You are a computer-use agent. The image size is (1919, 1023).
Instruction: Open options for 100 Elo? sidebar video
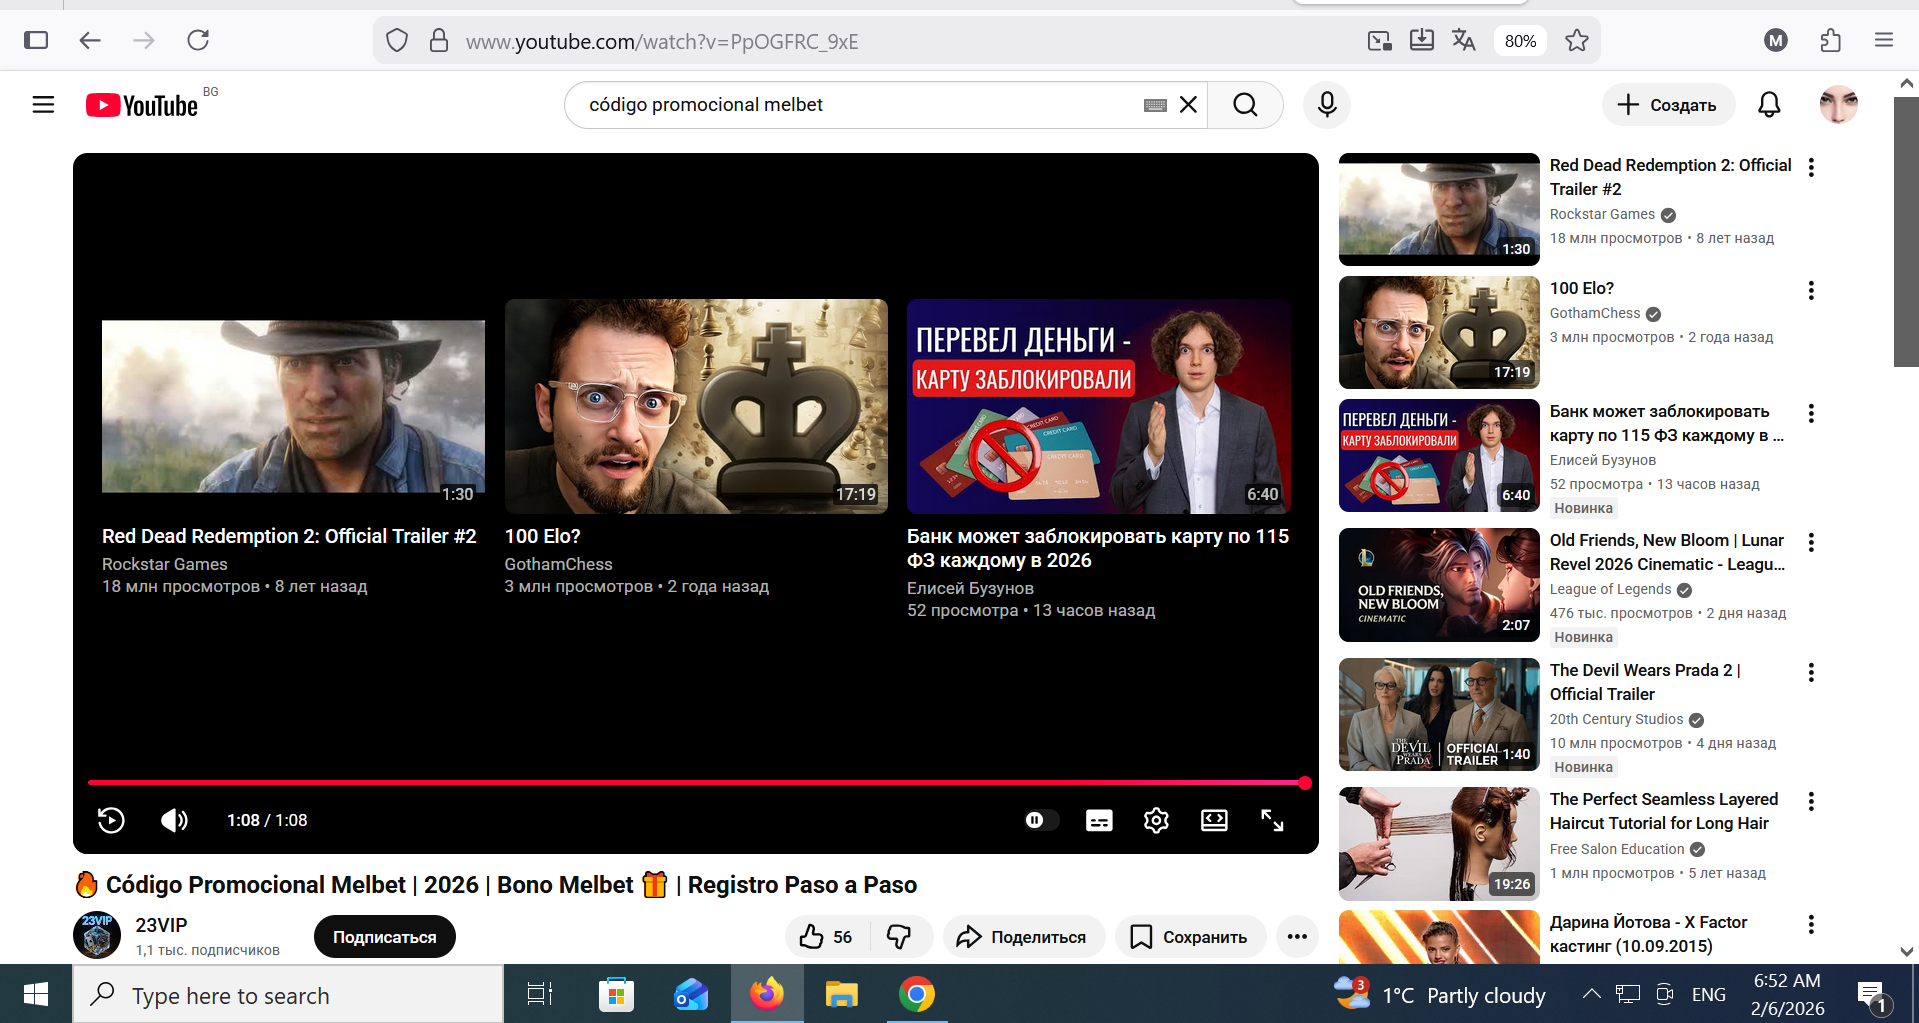click(x=1811, y=290)
